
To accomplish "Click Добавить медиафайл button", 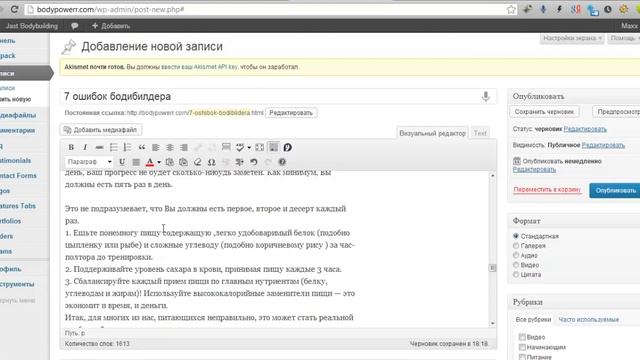I will pyautogui.click(x=101, y=130).
